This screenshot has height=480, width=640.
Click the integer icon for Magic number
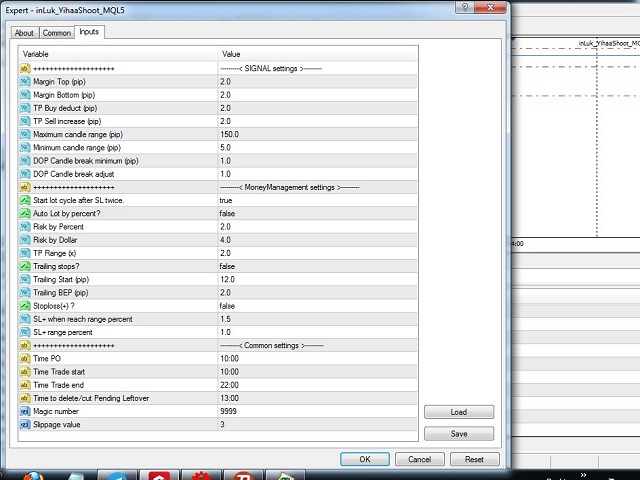pyautogui.click(x=25, y=411)
